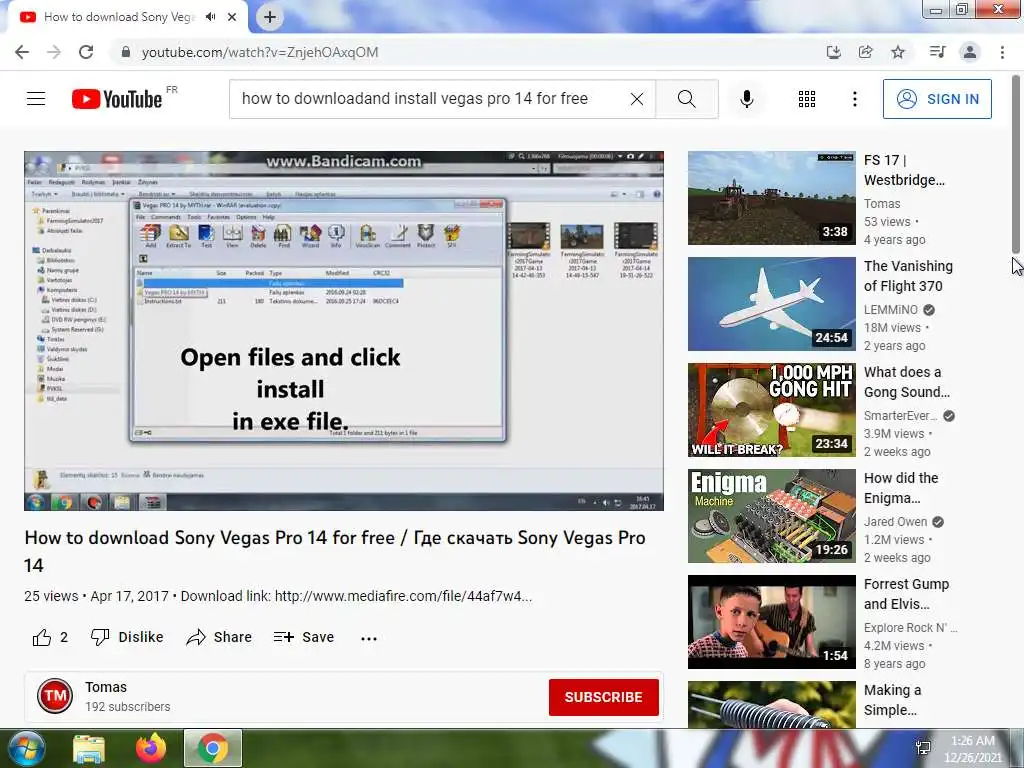Open the Making a Simple video thumbnail
Image resolution: width=1024 pixels, height=768 pixels.
point(772,704)
